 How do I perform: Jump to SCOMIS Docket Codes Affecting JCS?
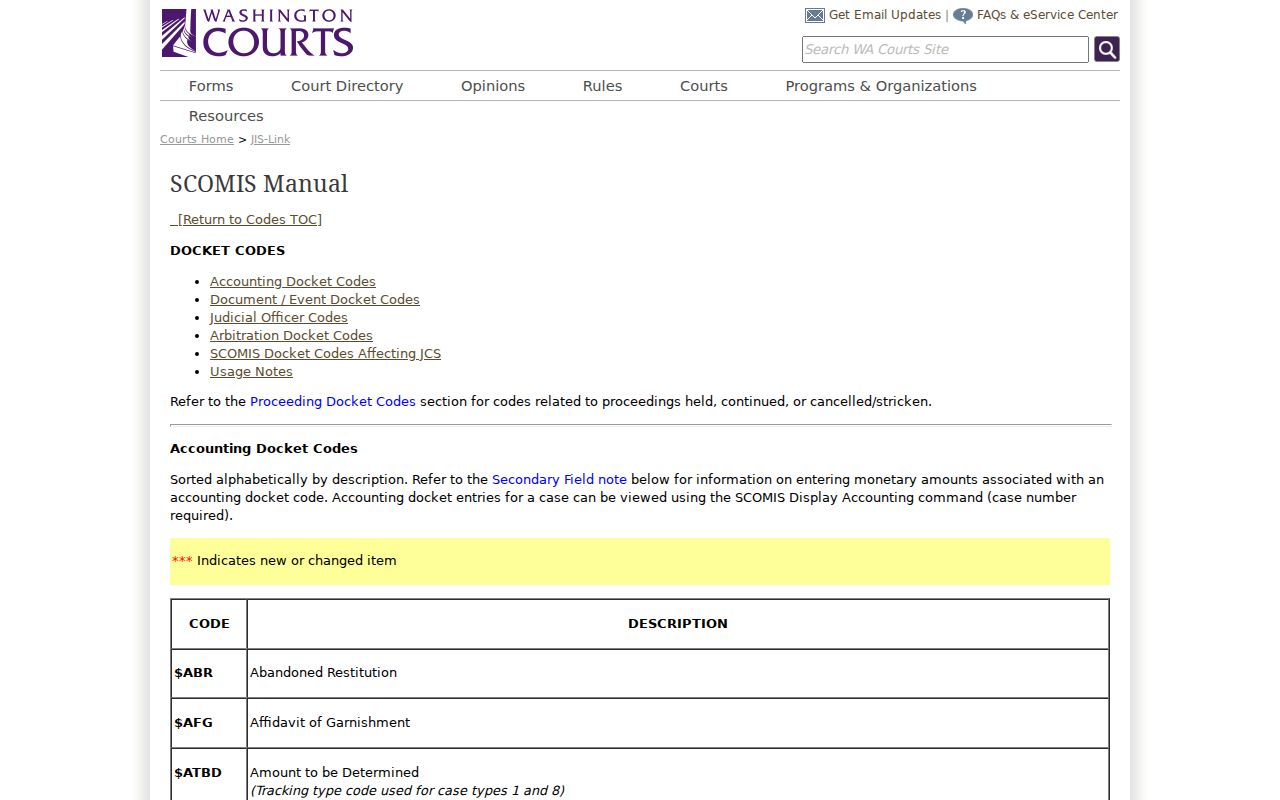[325, 354]
